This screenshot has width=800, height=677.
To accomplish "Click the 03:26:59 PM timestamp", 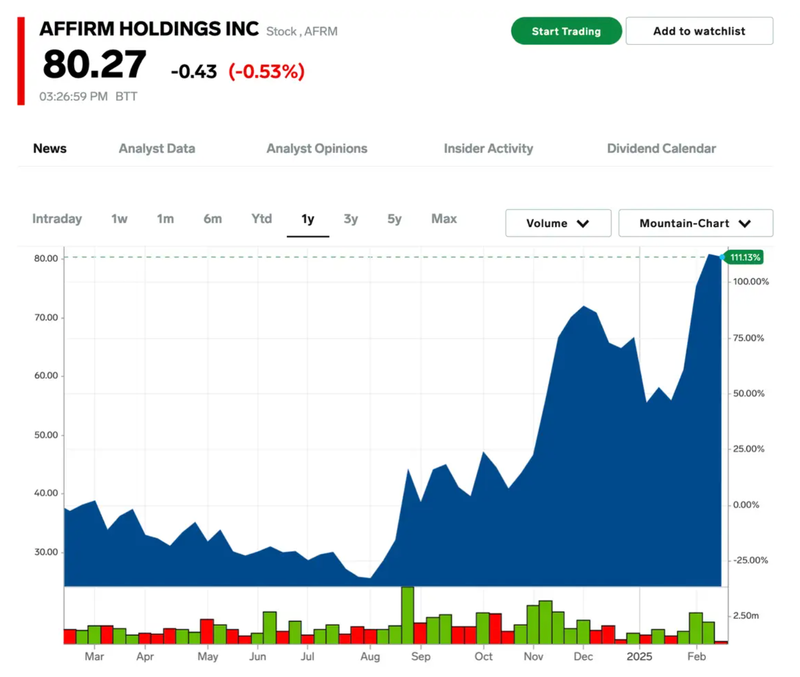I will tap(73, 96).
